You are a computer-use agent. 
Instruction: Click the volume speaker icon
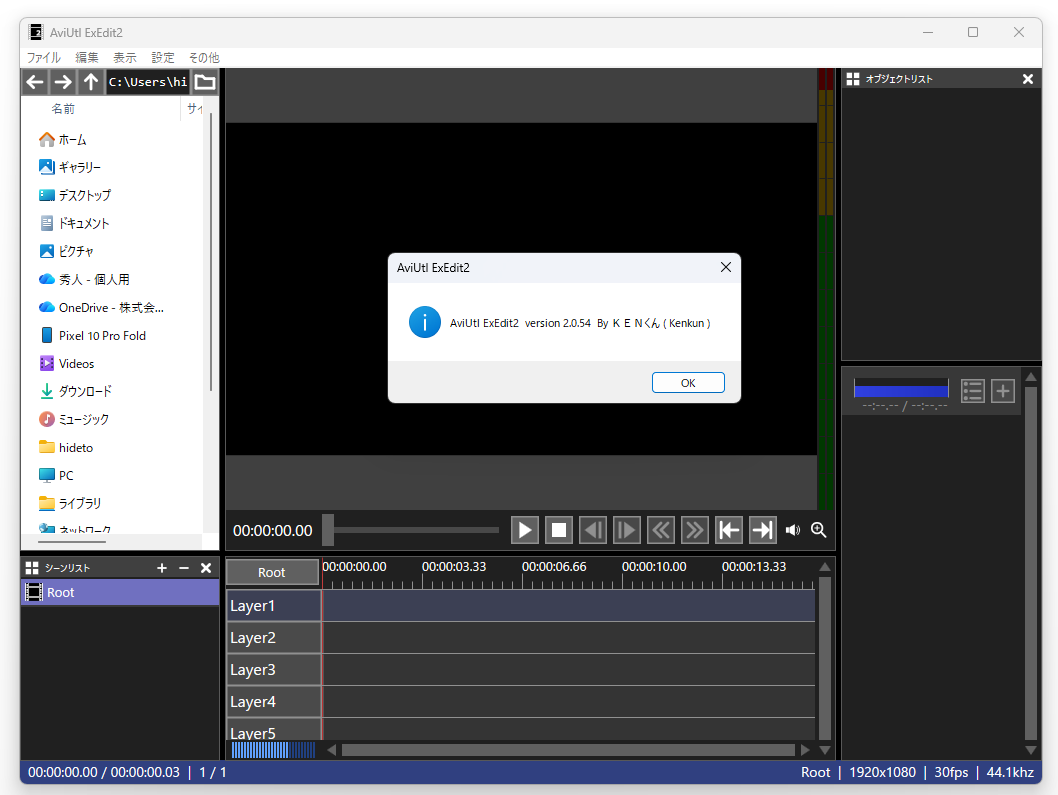(793, 530)
